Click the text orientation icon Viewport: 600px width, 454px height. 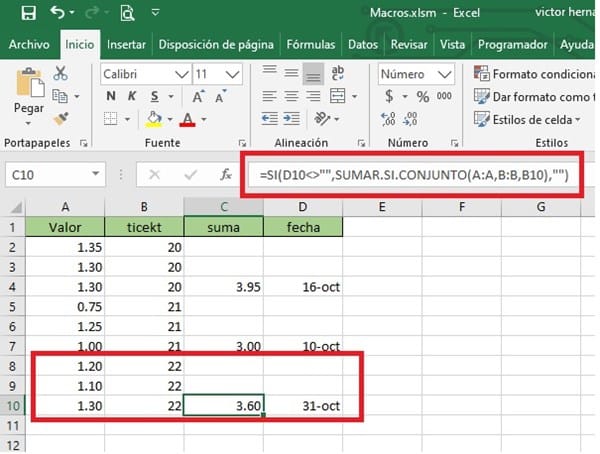[x=322, y=119]
